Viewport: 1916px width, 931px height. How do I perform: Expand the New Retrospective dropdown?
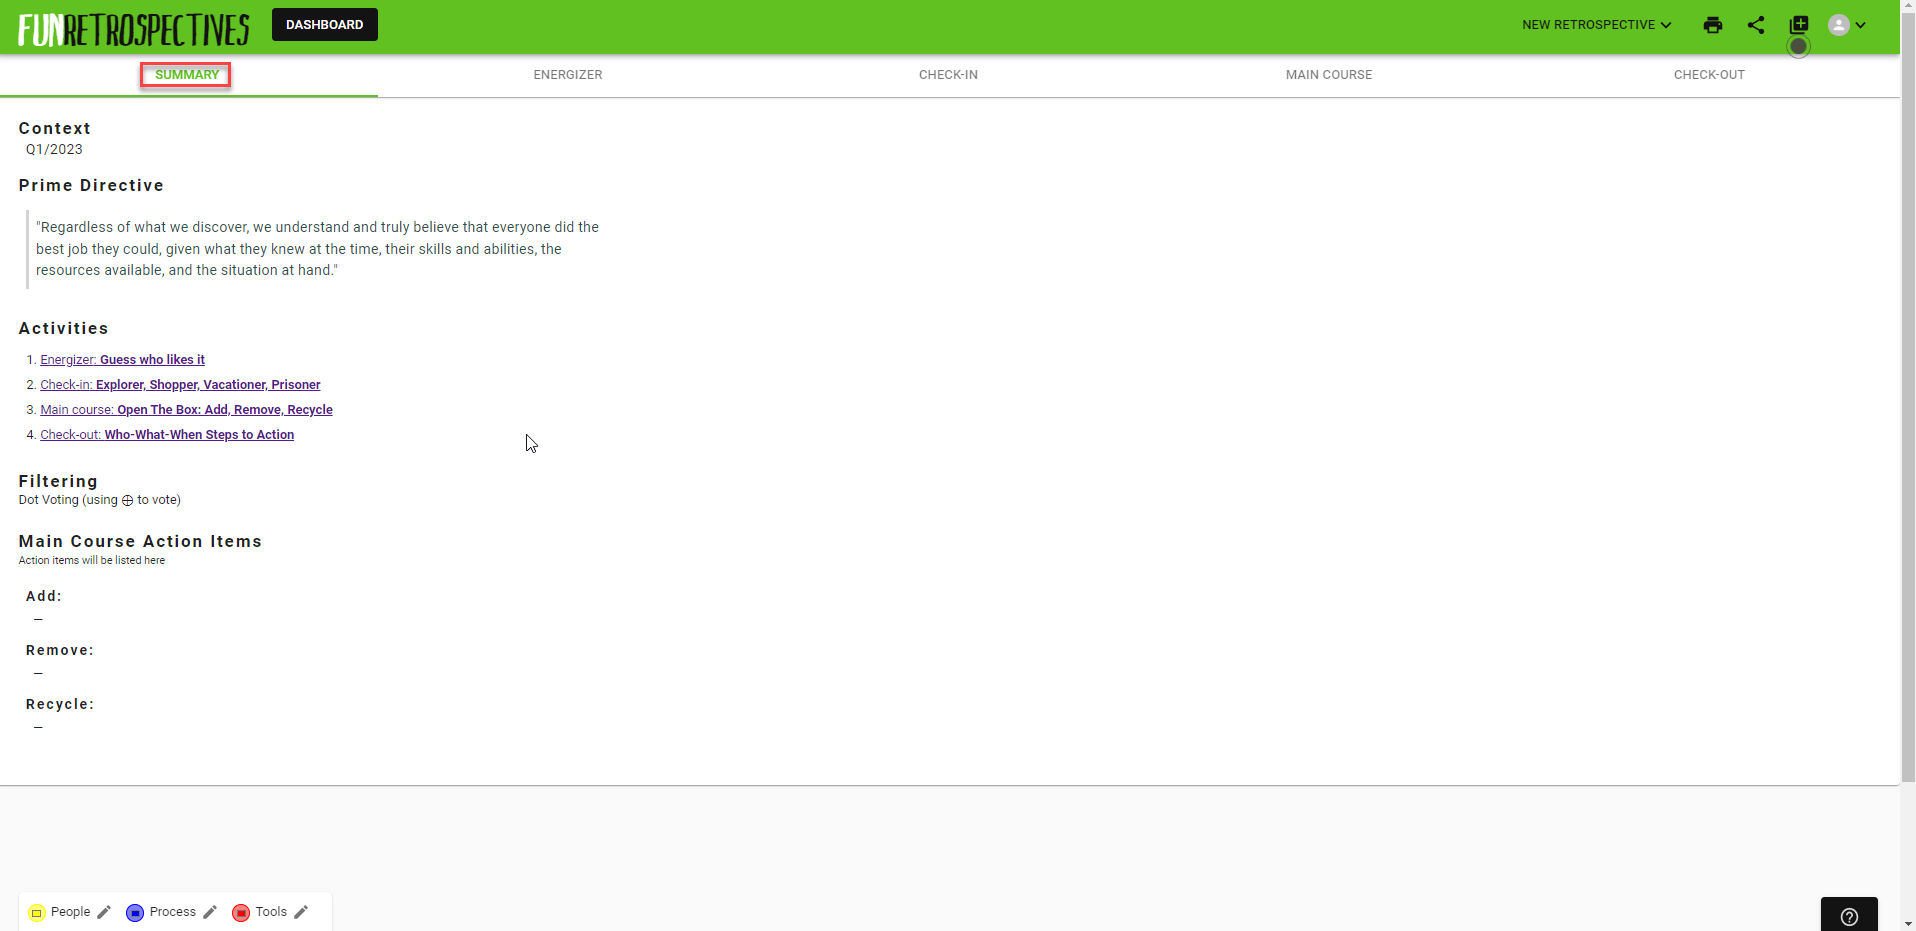1596,25
